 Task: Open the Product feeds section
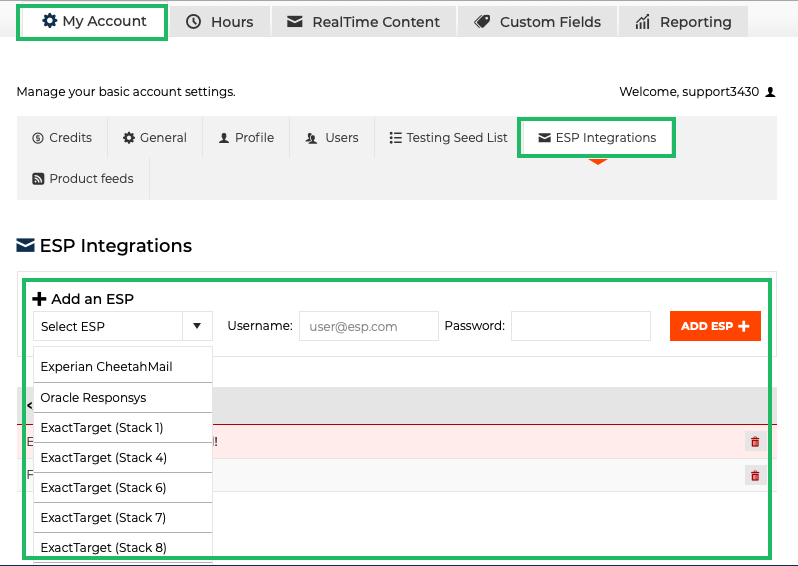point(82,179)
